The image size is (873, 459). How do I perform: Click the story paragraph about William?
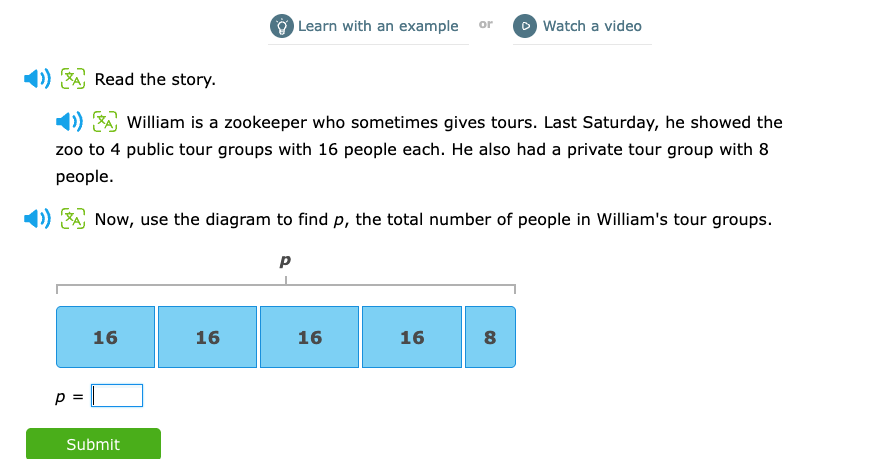pos(419,150)
